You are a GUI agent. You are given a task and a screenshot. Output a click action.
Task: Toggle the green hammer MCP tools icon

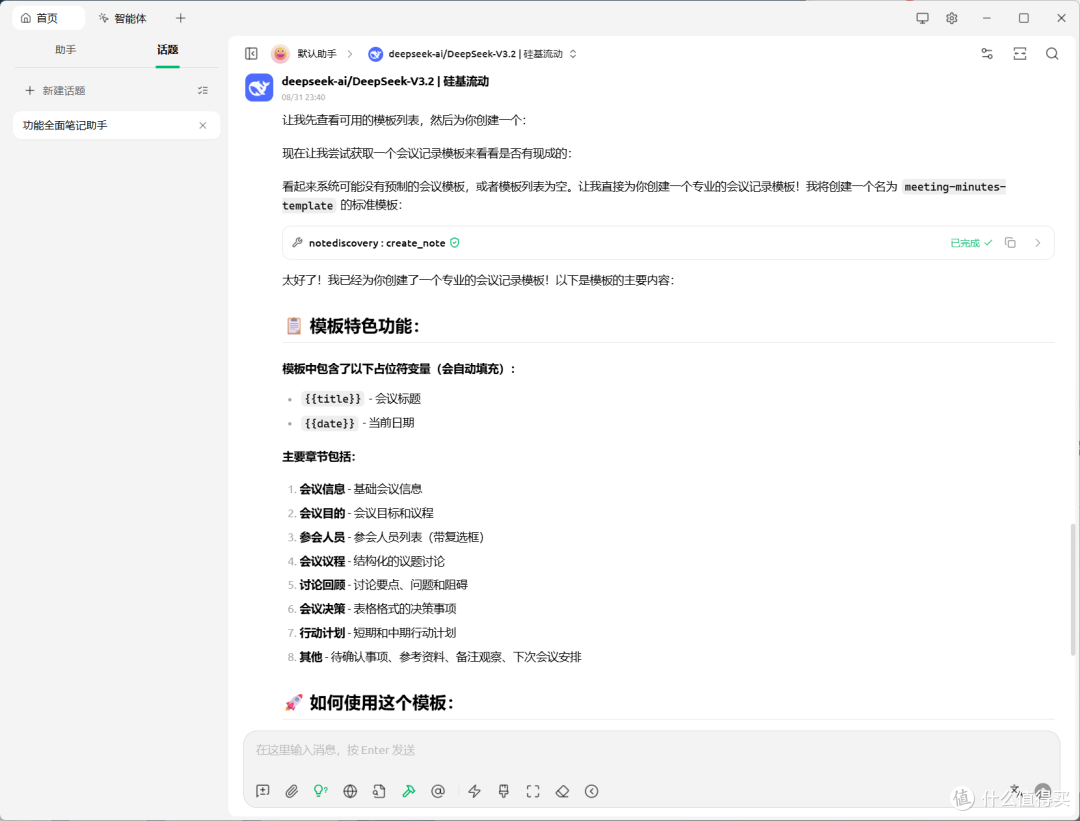[408, 791]
